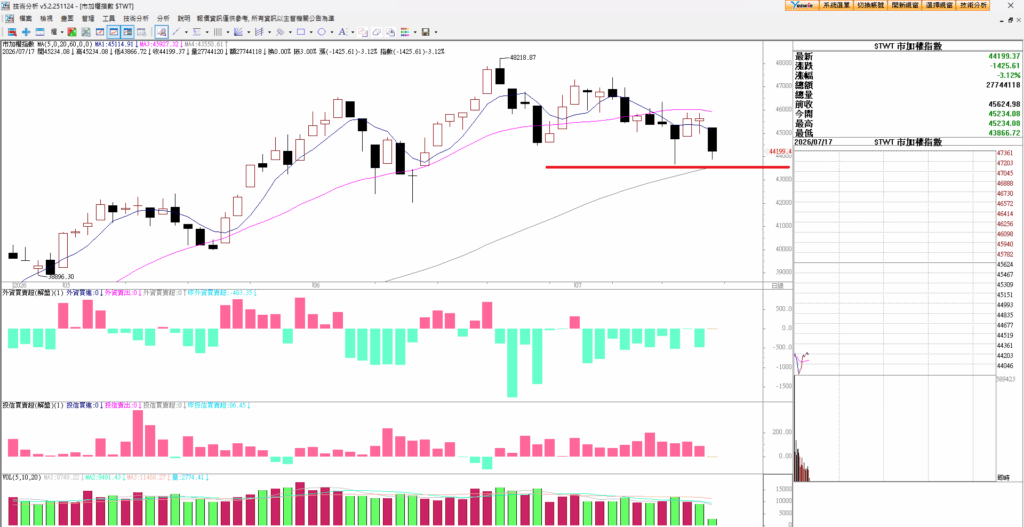Viewport: 1024px width, 527px height.
Task: Click the red-green chart color toolbar icon
Action: pos(72,32)
